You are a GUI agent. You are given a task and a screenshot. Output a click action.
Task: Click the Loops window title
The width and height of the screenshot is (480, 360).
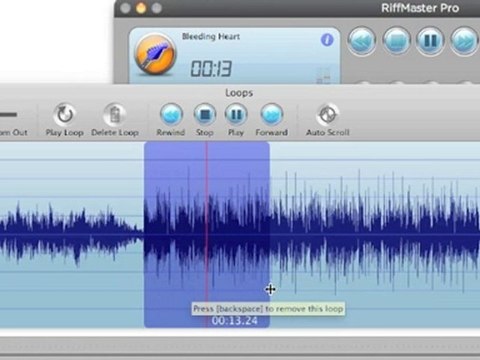click(x=239, y=93)
